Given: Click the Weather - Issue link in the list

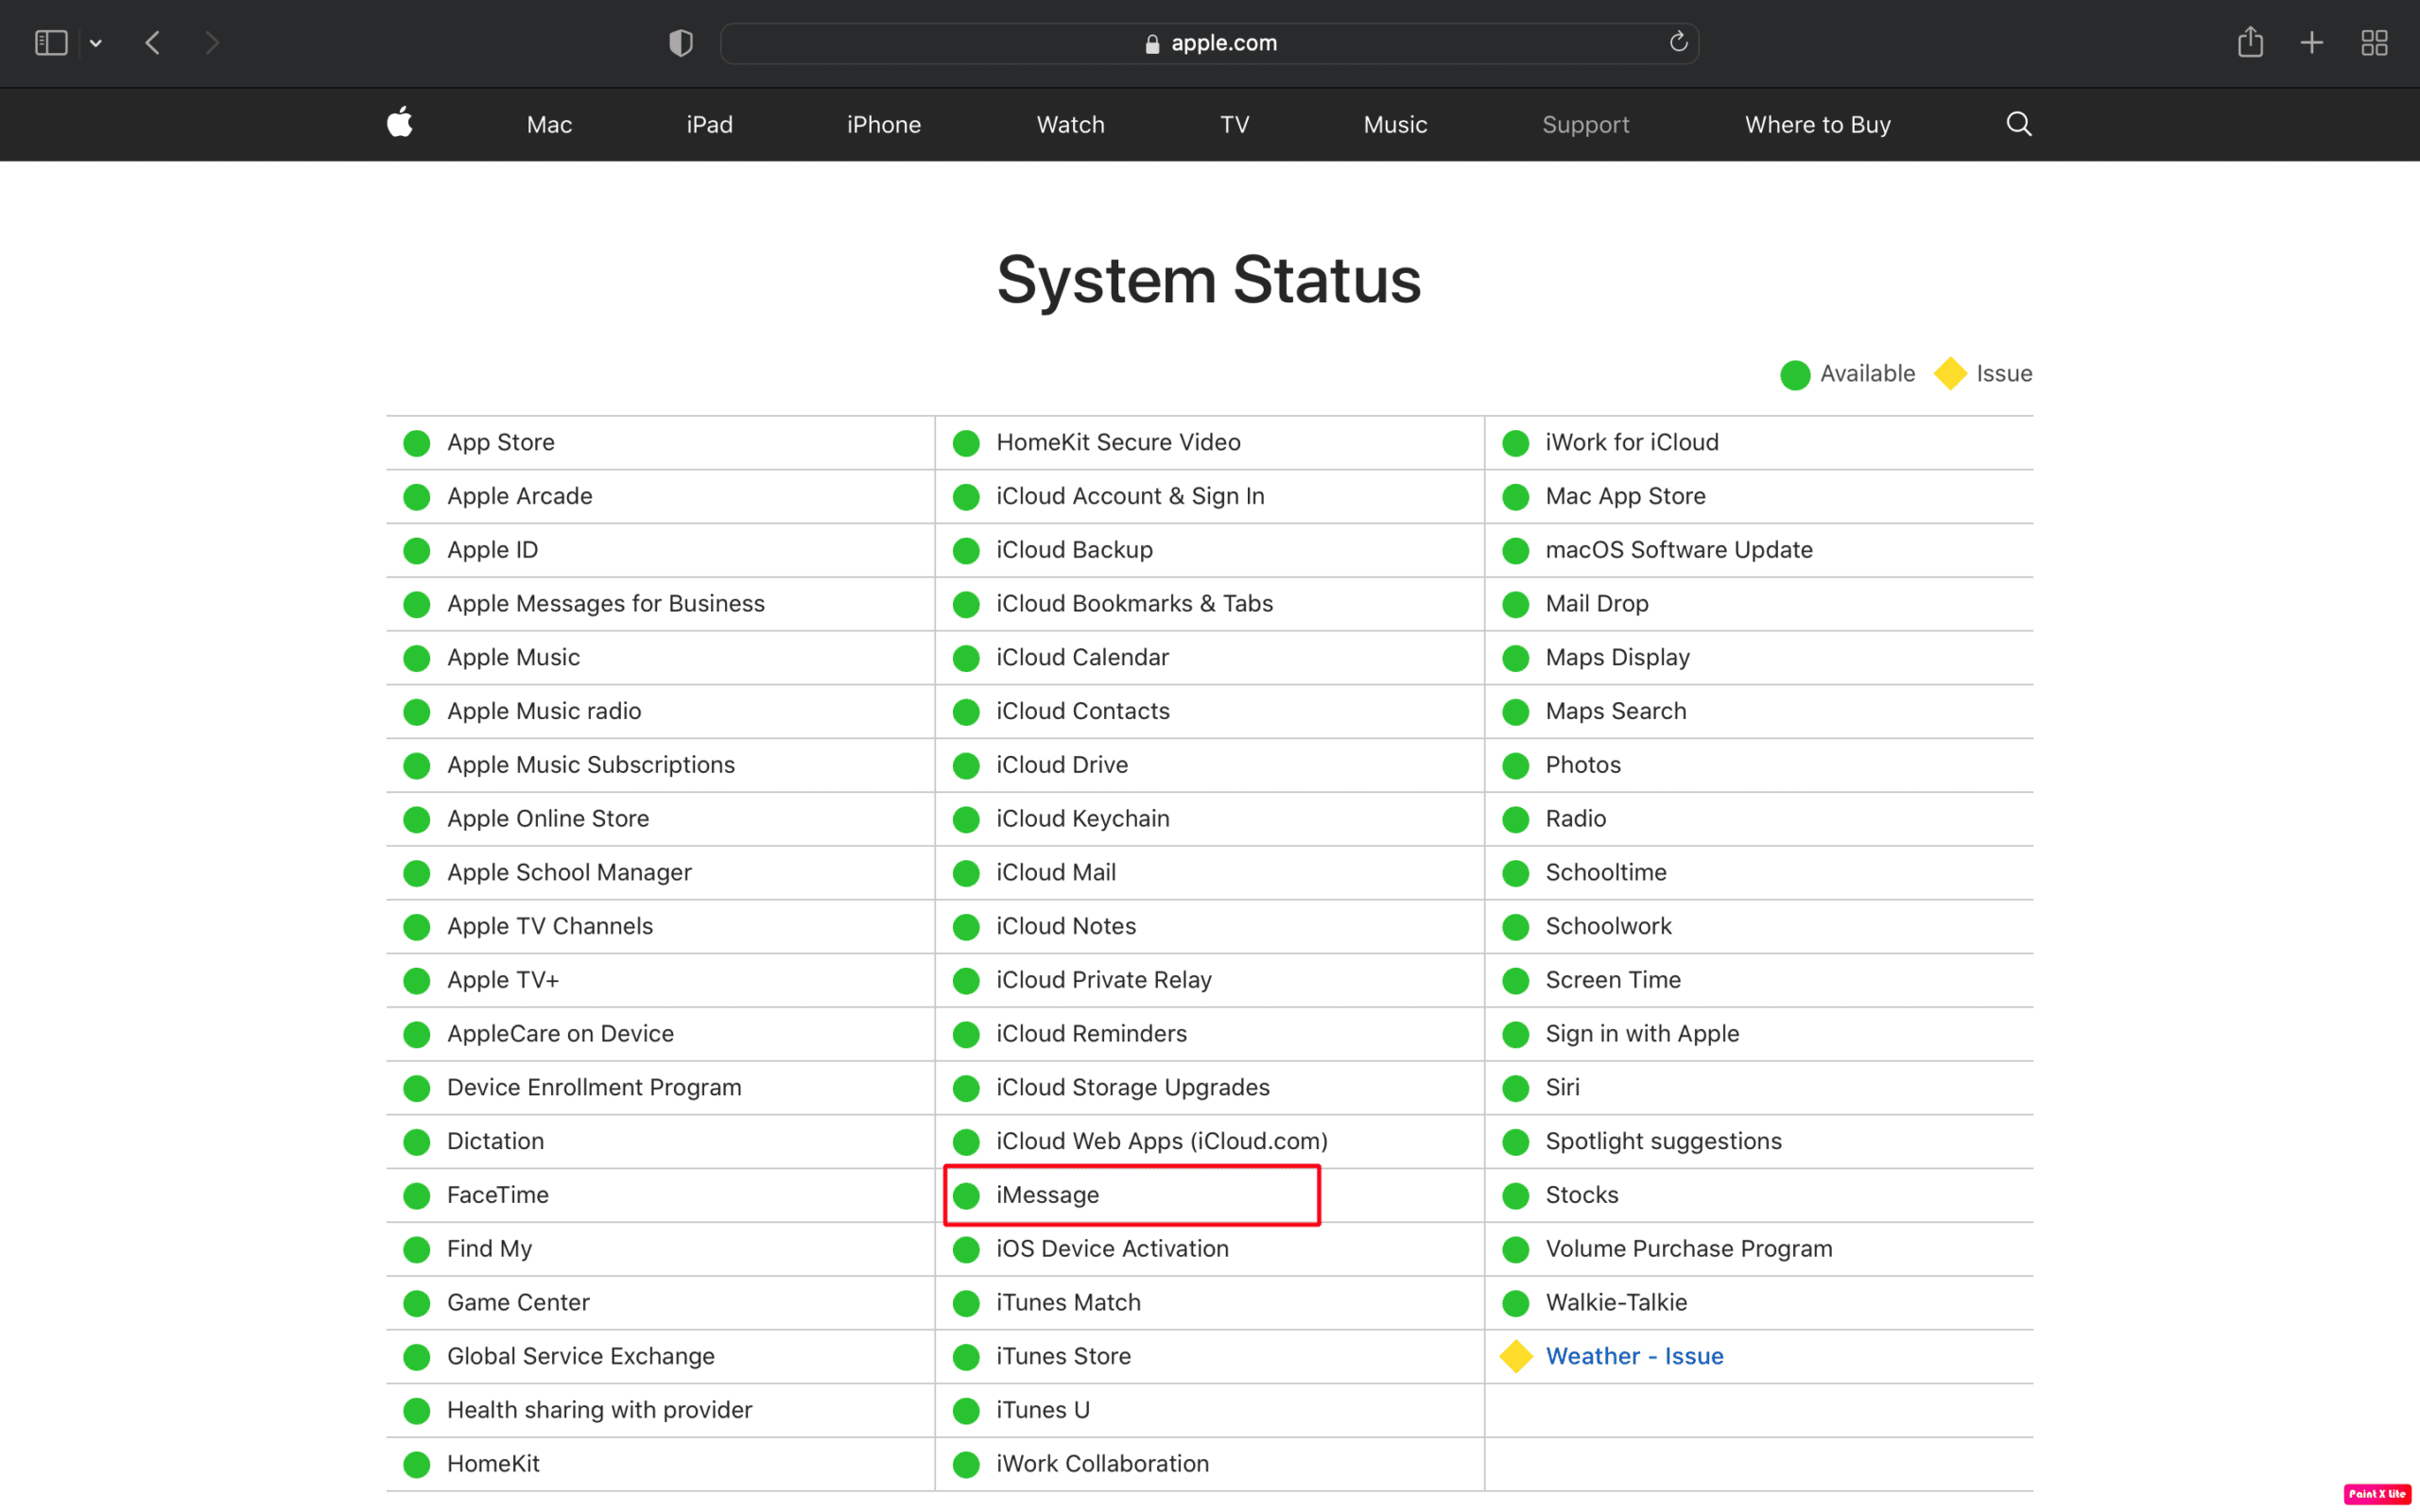Looking at the screenshot, I should (x=1634, y=1355).
